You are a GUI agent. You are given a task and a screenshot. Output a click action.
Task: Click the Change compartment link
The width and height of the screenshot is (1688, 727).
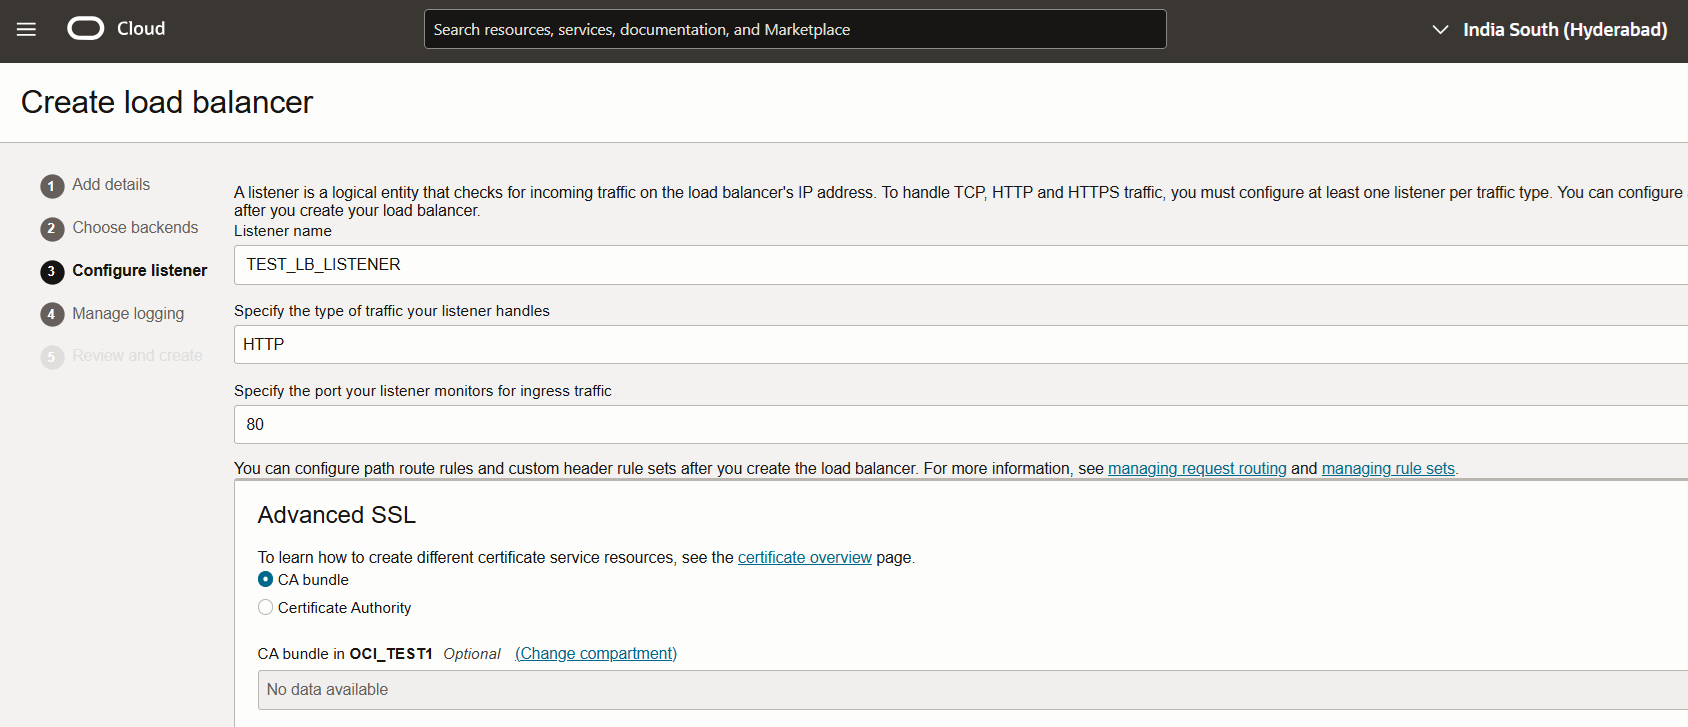[596, 654]
